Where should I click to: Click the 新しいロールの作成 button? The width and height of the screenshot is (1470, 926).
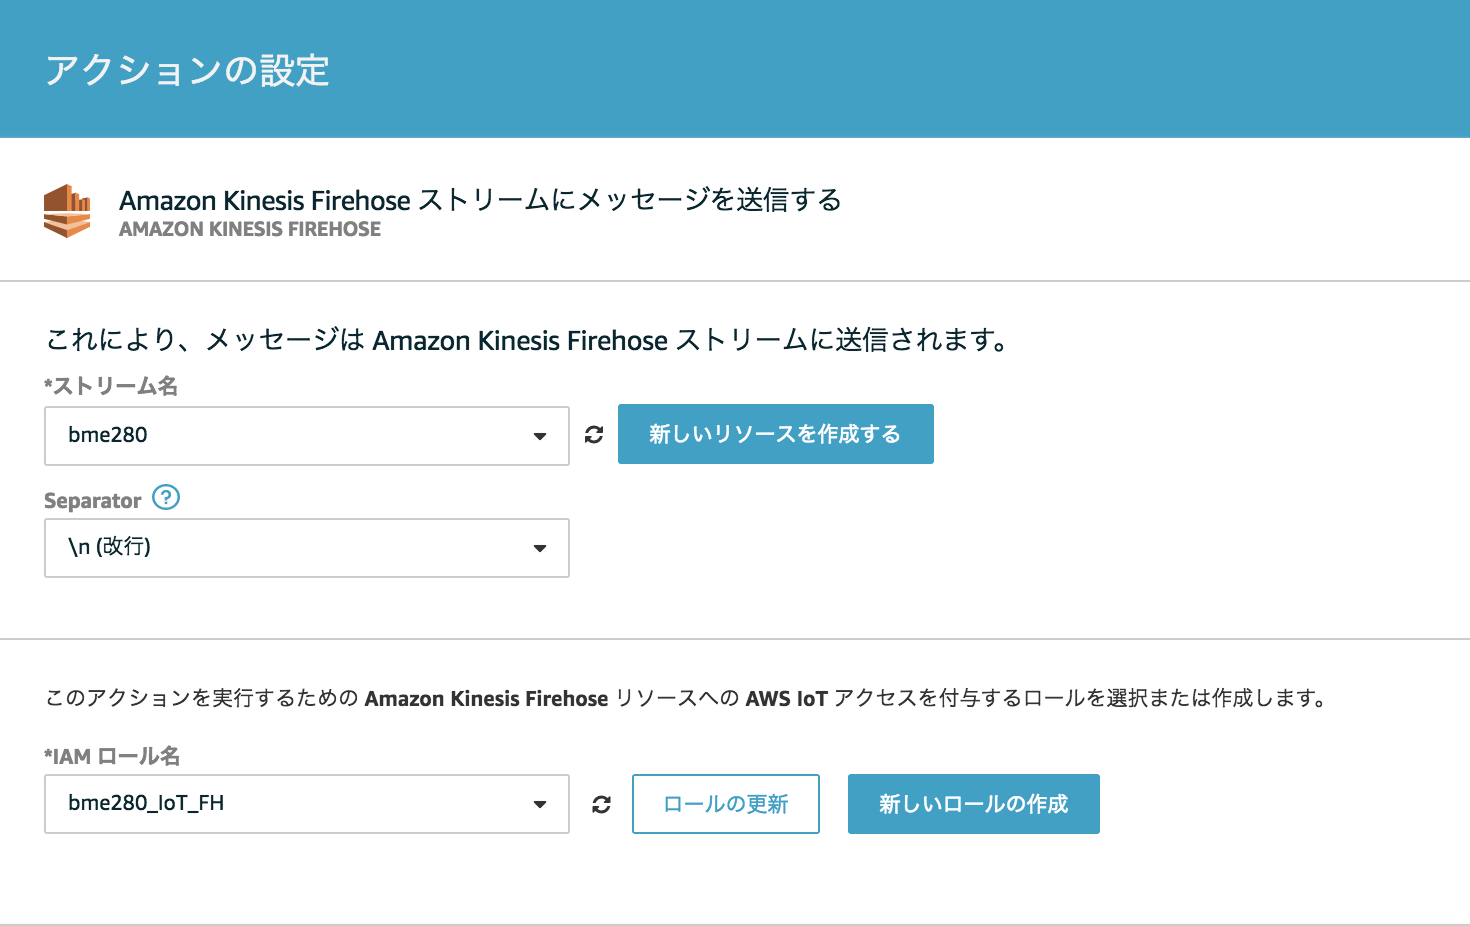[x=974, y=804]
